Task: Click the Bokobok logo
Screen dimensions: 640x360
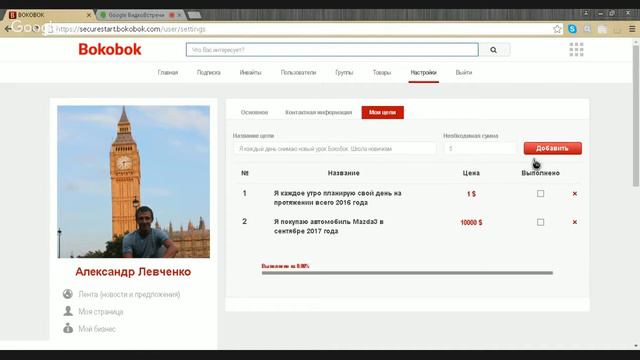Action: 110,49
